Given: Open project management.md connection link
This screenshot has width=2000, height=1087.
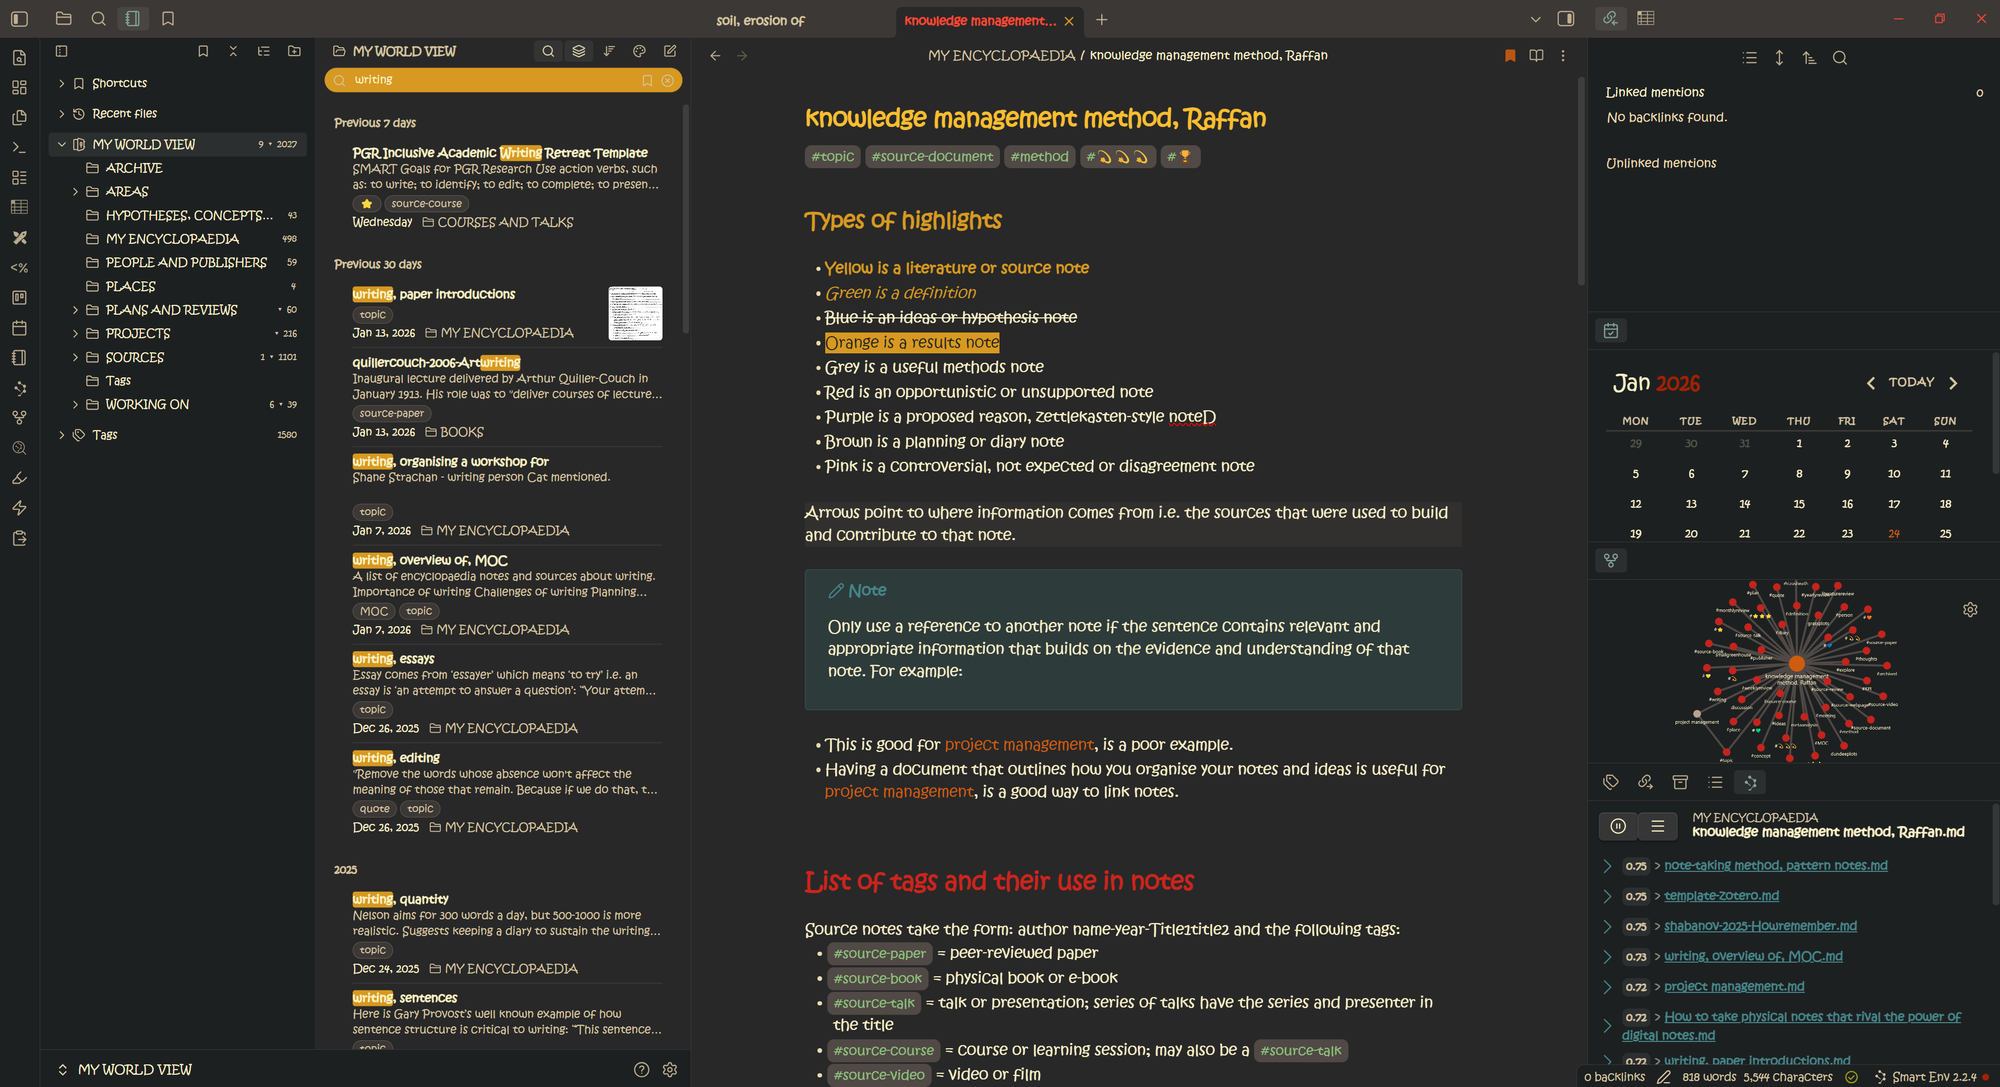Looking at the screenshot, I should (x=1734, y=987).
